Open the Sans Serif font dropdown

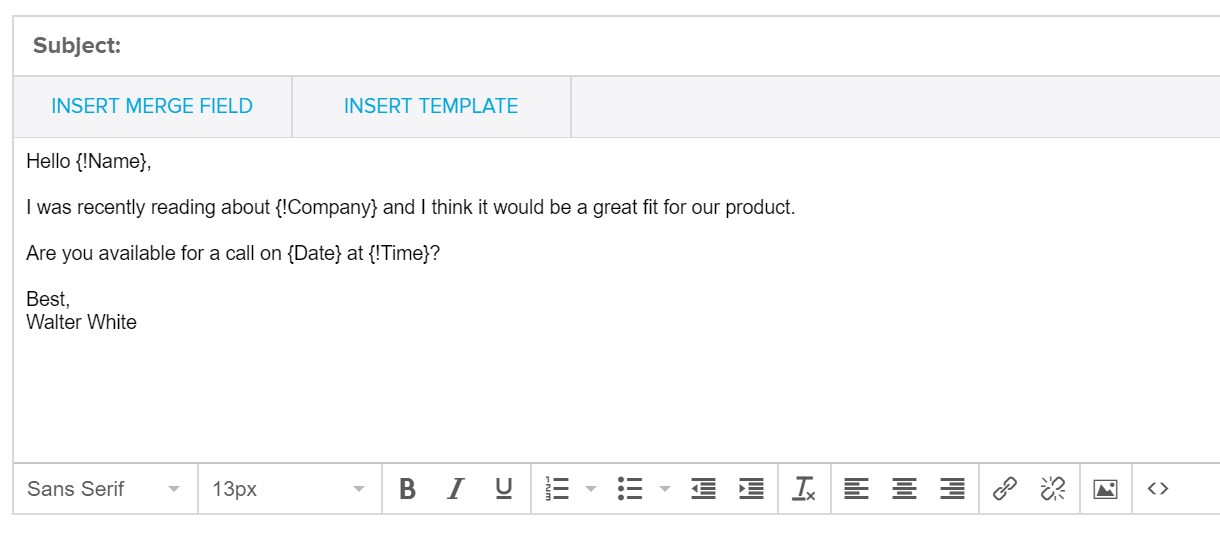click(x=105, y=489)
